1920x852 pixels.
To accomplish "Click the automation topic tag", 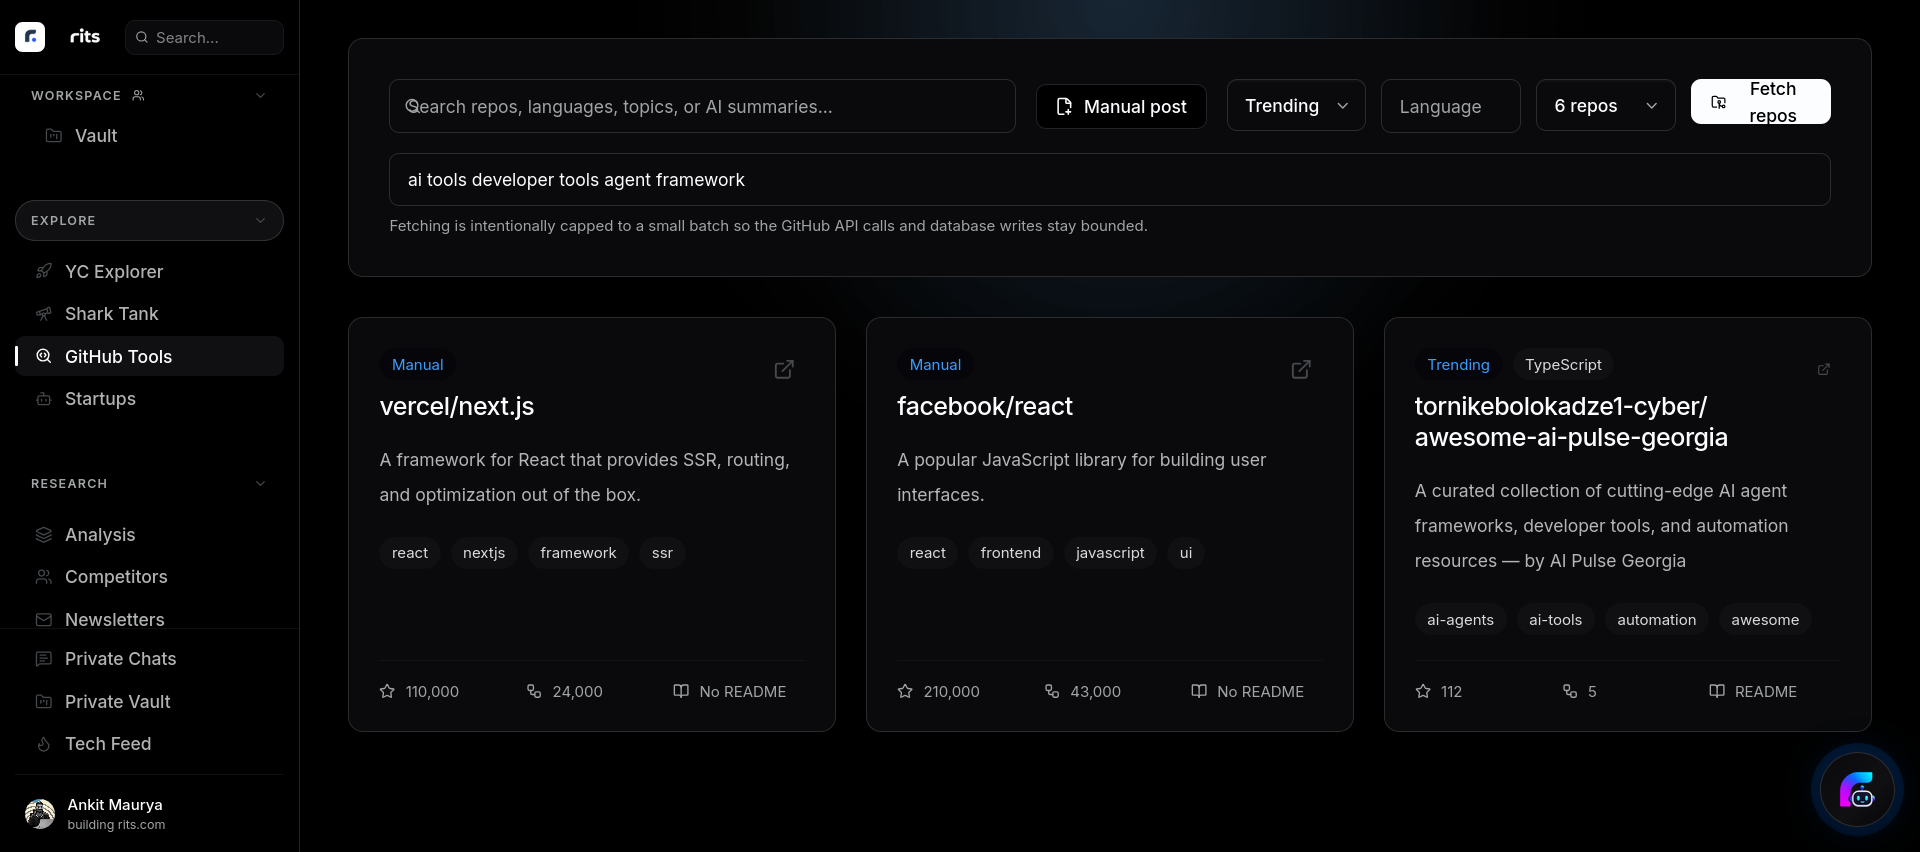I will click(1656, 620).
